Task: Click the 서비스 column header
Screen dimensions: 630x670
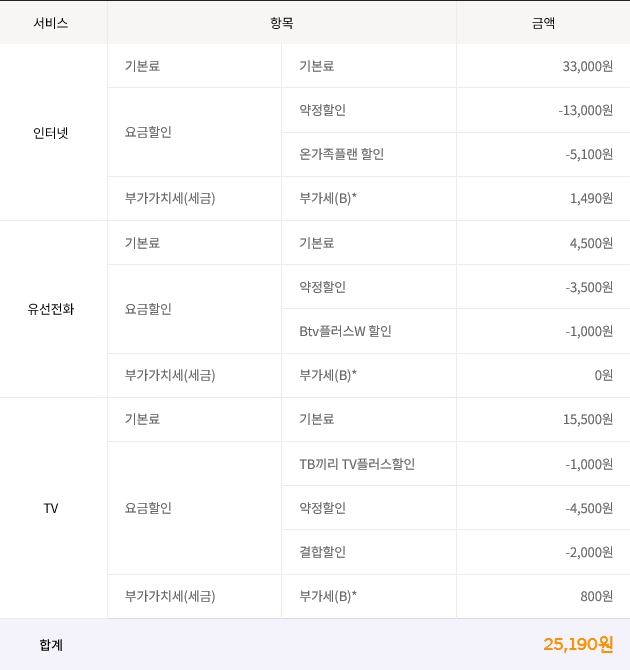Action: [51, 22]
